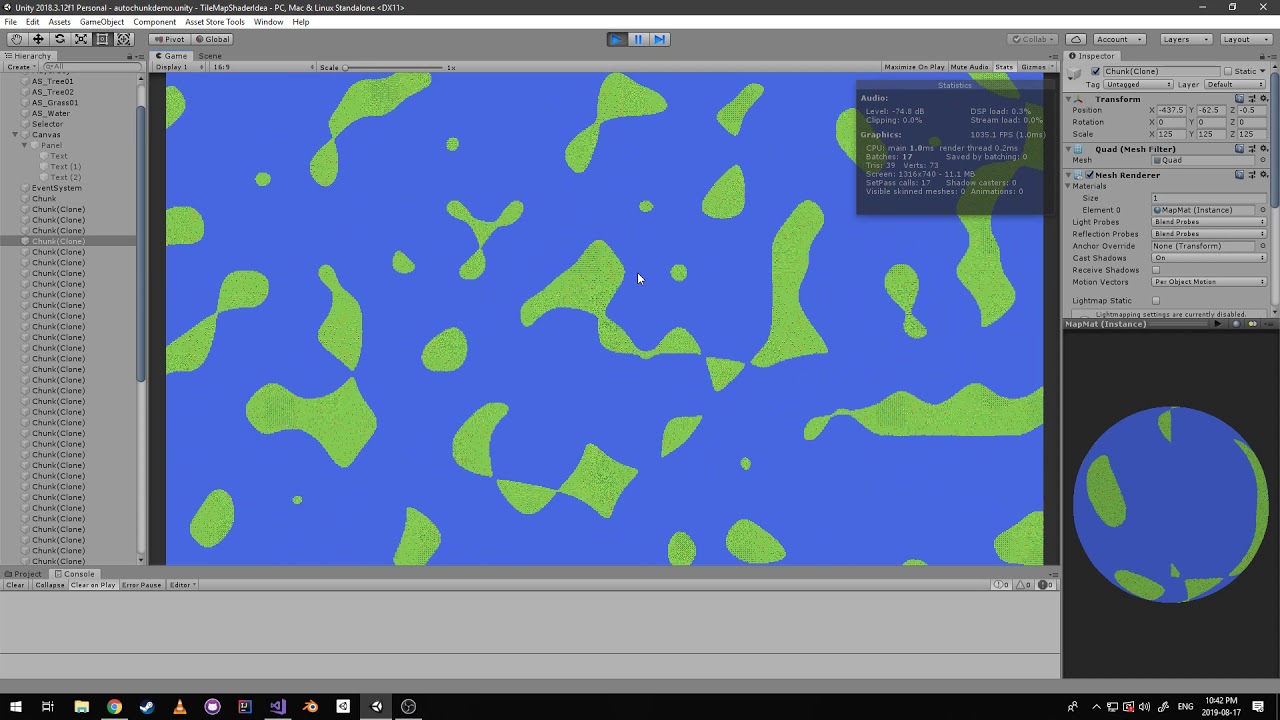The height and width of the screenshot is (720, 1280).
Task: Select the Scale tool
Action: tap(82, 39)
